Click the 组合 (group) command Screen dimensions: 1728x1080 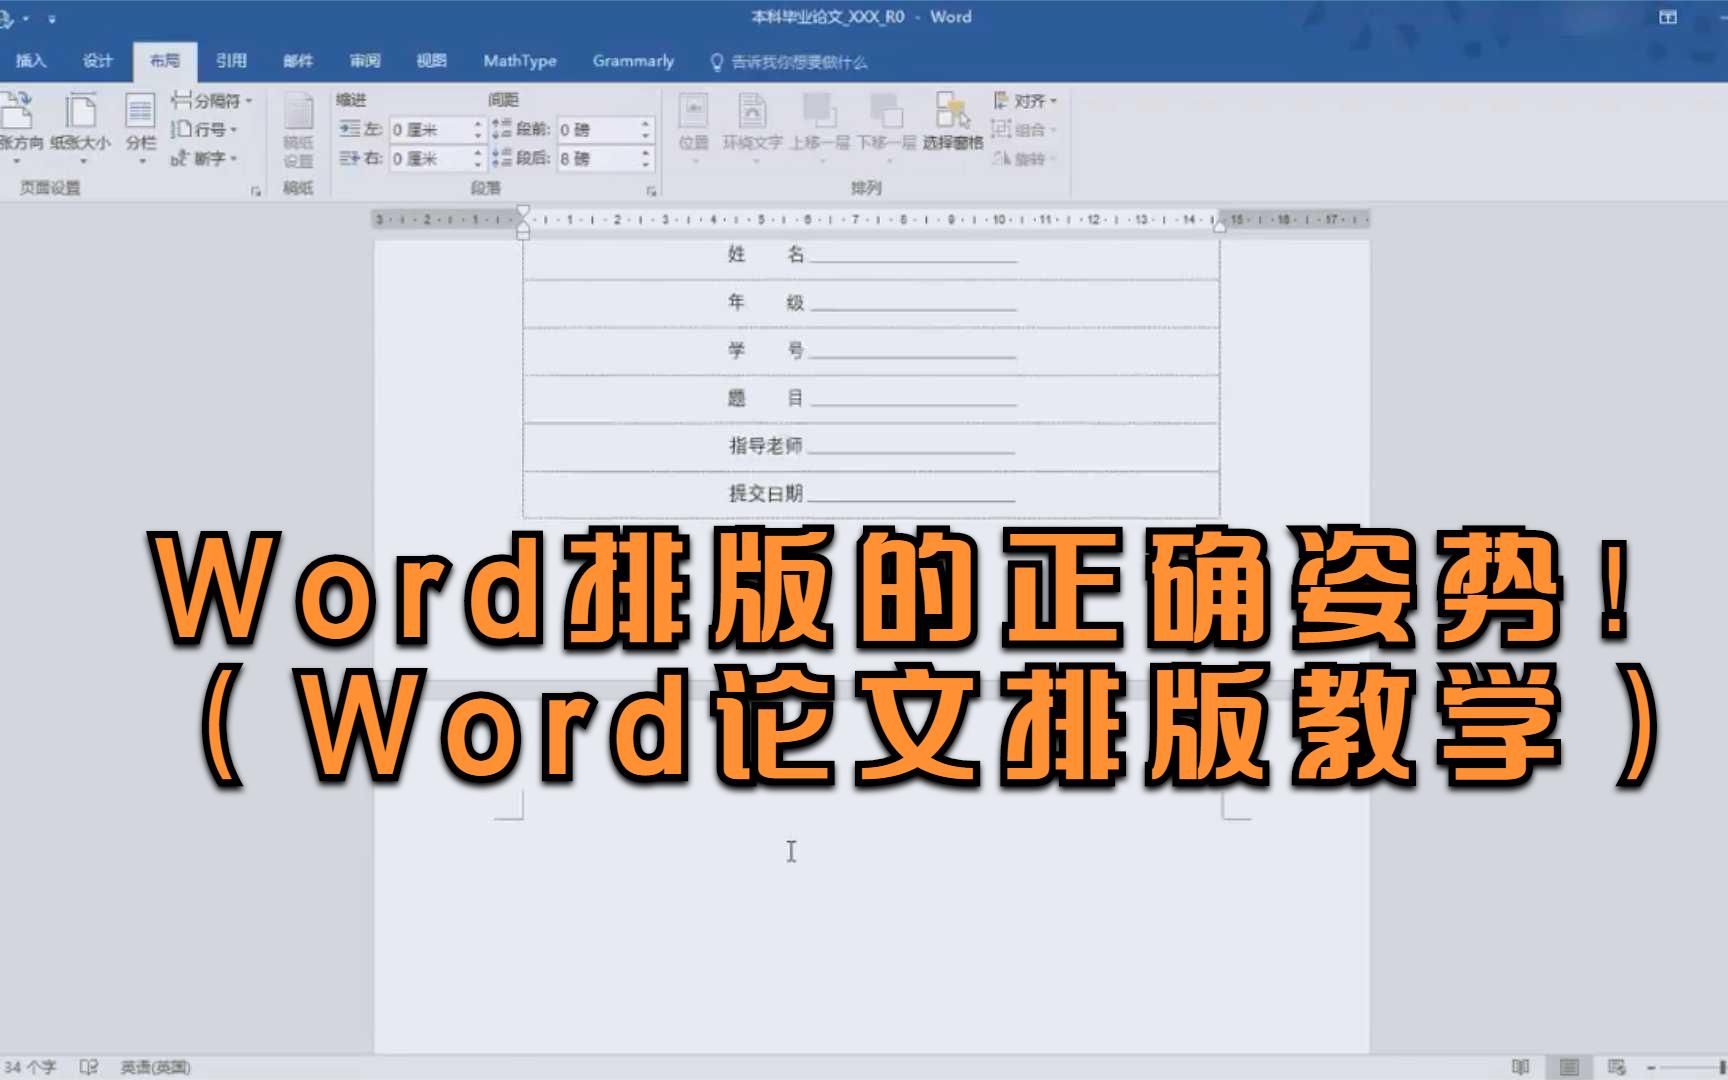(x=1029, y=131)
